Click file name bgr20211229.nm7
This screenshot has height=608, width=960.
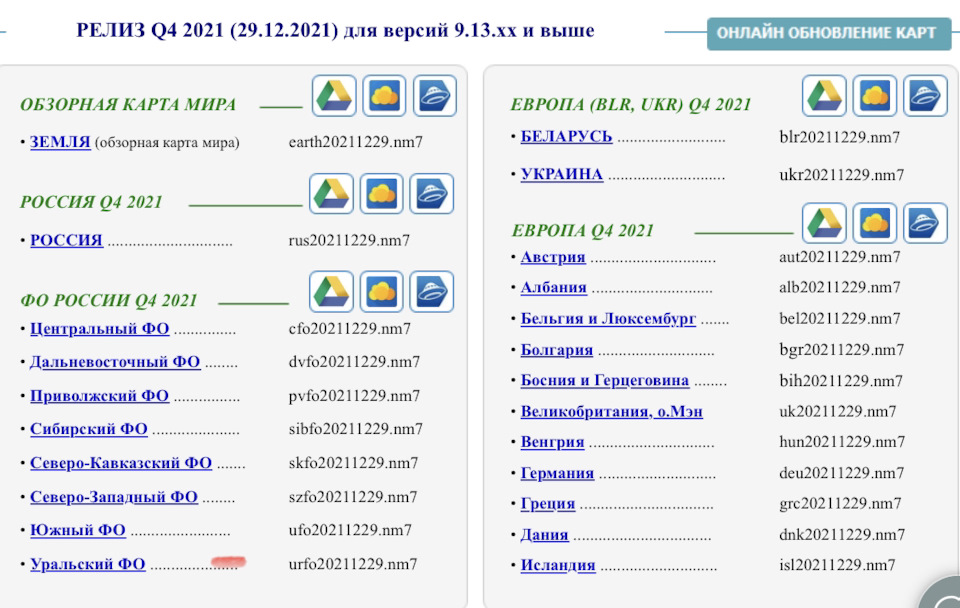click(x=841, y=350)
